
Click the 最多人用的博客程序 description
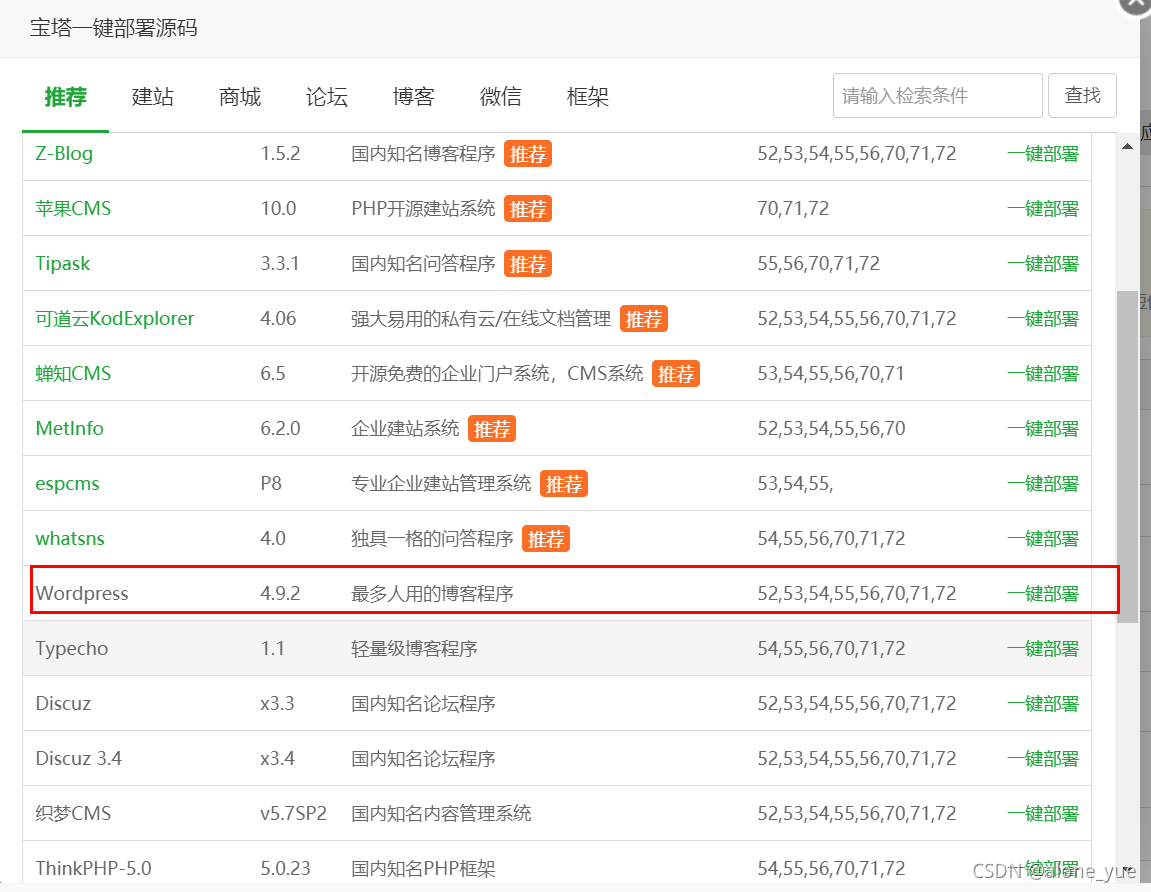(x=432, y=593)
